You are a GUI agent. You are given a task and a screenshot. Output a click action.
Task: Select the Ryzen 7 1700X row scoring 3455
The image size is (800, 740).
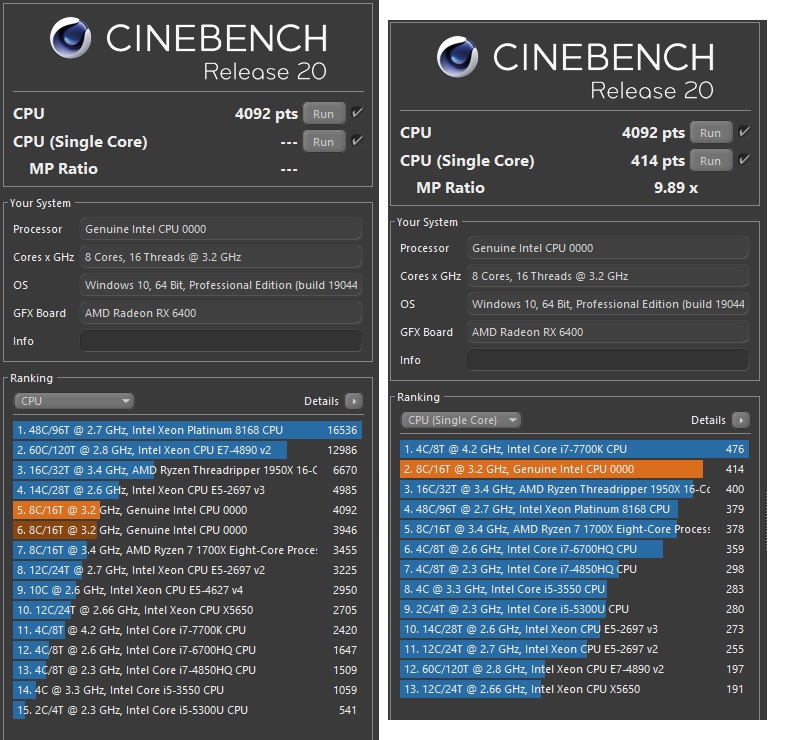tap(187, 550)
